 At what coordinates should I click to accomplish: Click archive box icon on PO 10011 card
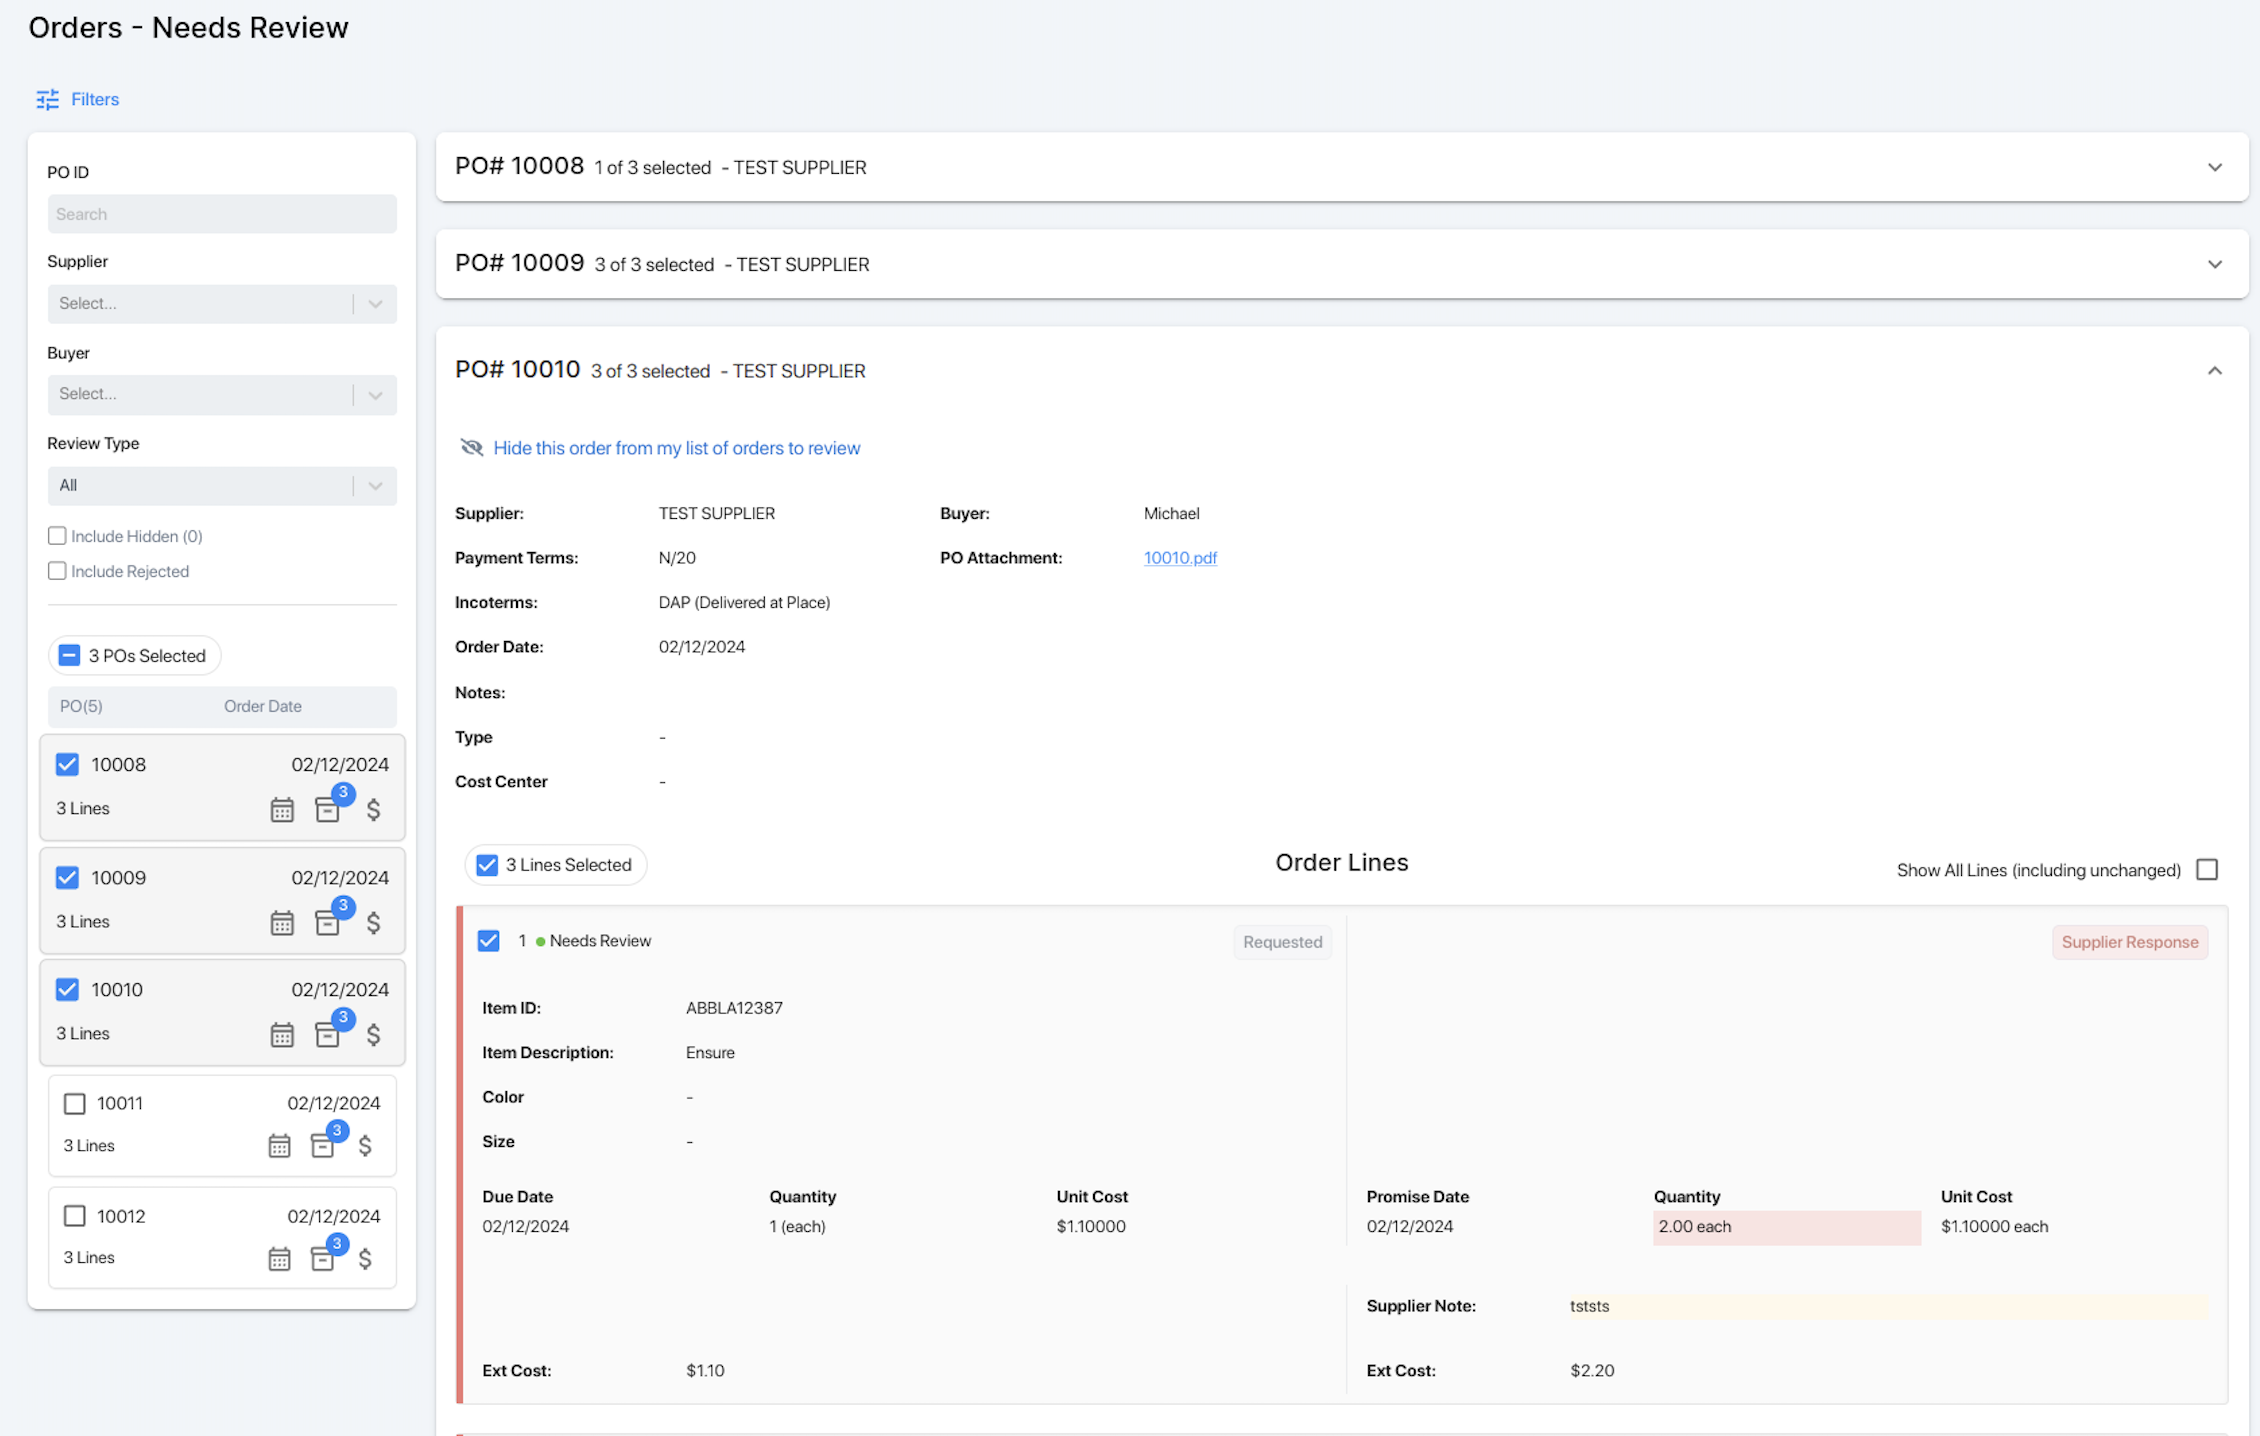[x=322, y=1146]
